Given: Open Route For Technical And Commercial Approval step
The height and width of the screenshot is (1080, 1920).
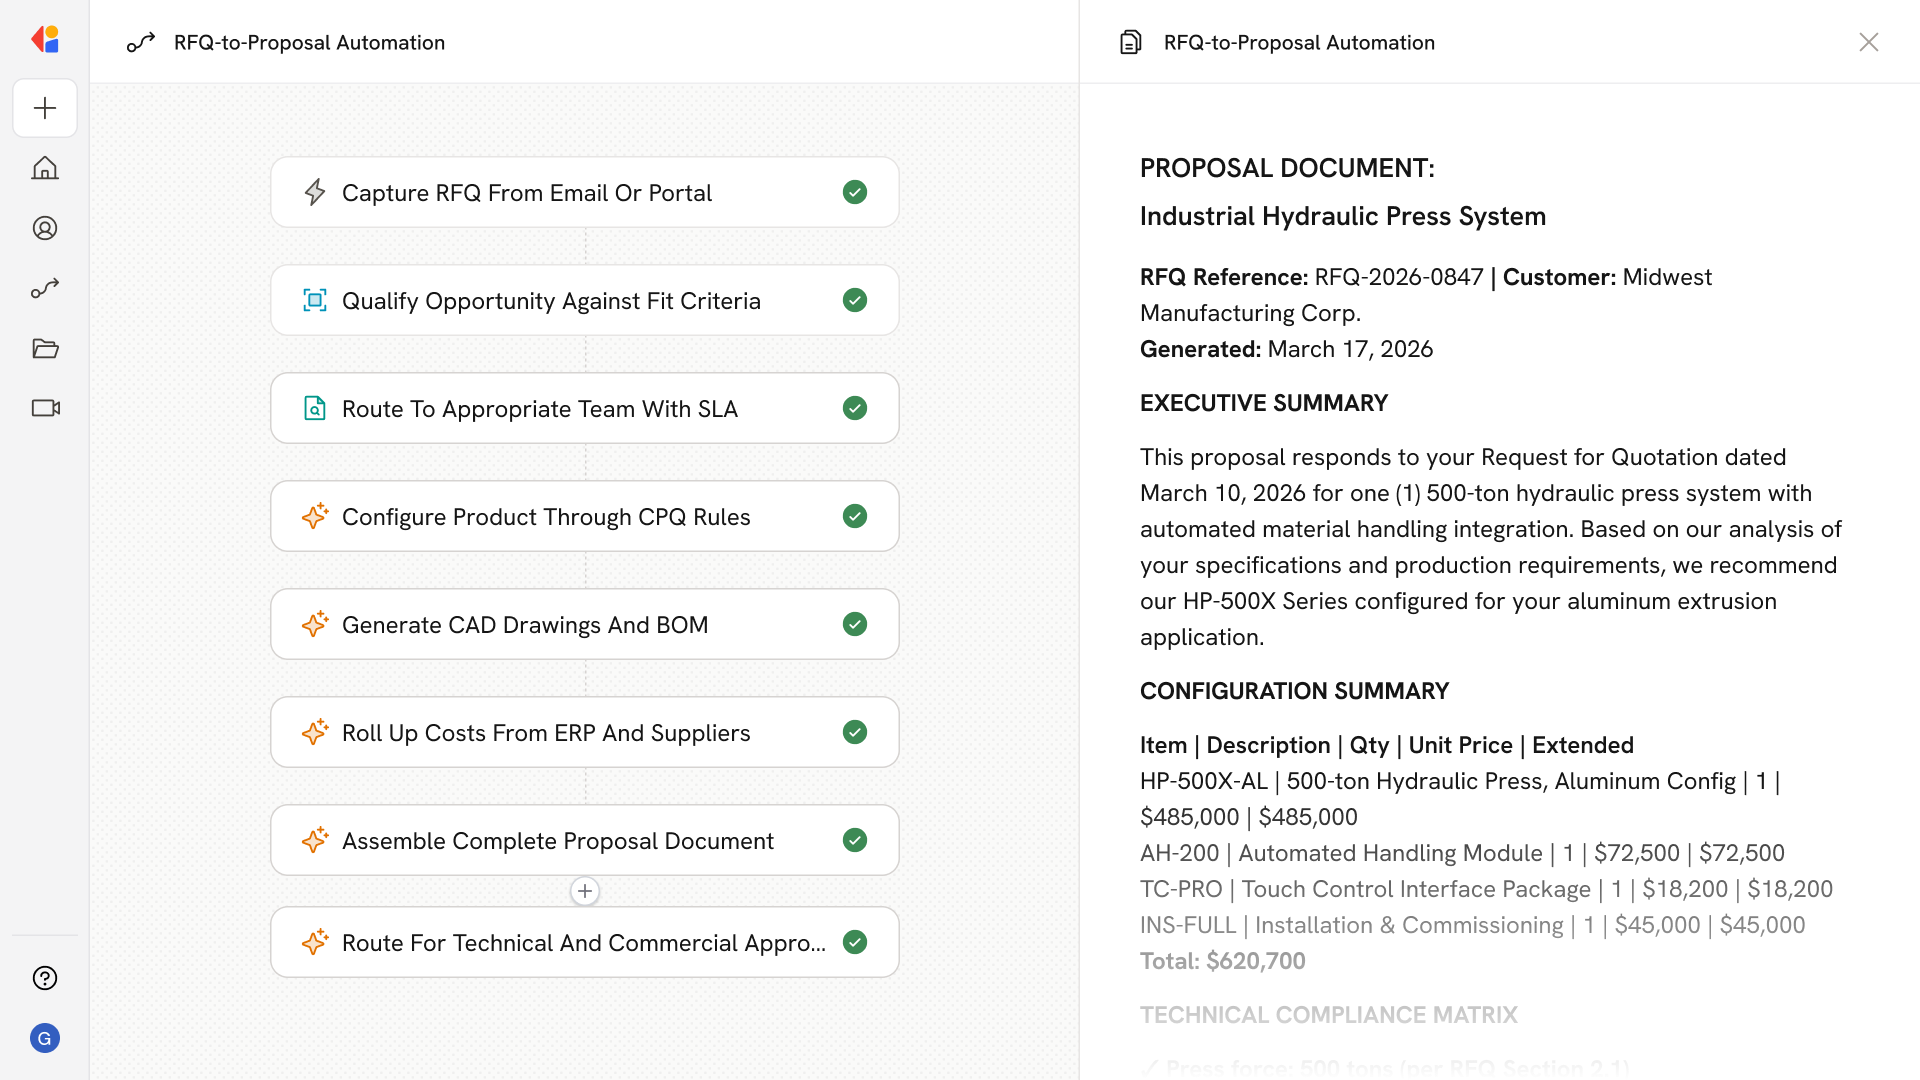Looking at the screenshot, I should 583,942.
